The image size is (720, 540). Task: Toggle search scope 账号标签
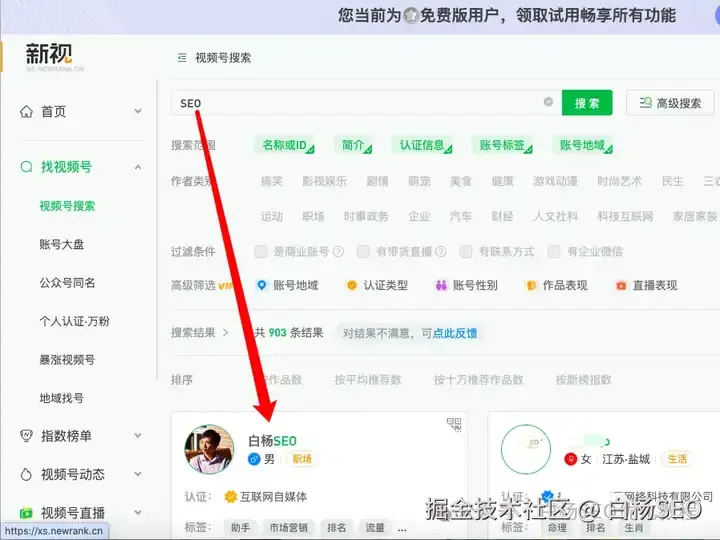pos(502,145)
